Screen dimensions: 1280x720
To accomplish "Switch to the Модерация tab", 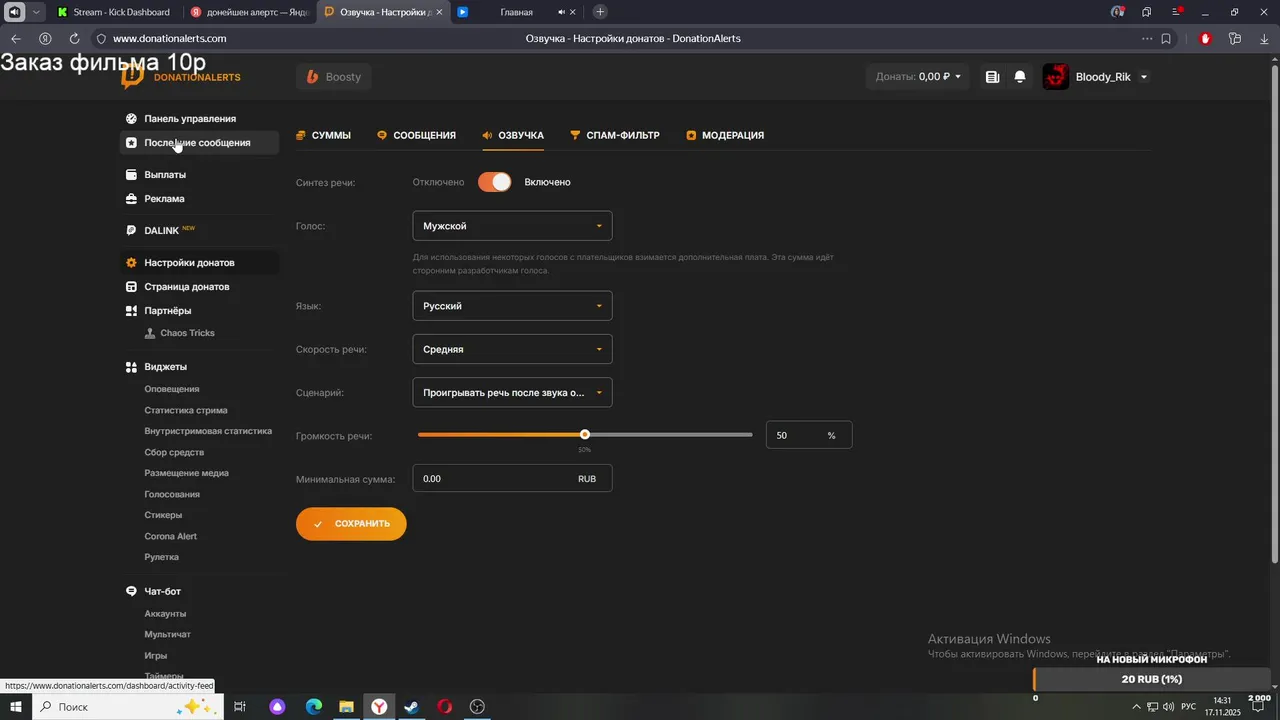I will coord(725,135).
